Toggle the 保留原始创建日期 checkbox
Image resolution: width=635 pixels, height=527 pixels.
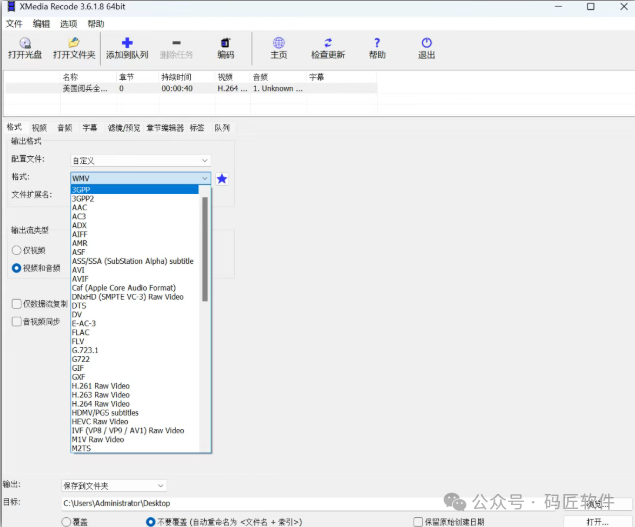417,521
